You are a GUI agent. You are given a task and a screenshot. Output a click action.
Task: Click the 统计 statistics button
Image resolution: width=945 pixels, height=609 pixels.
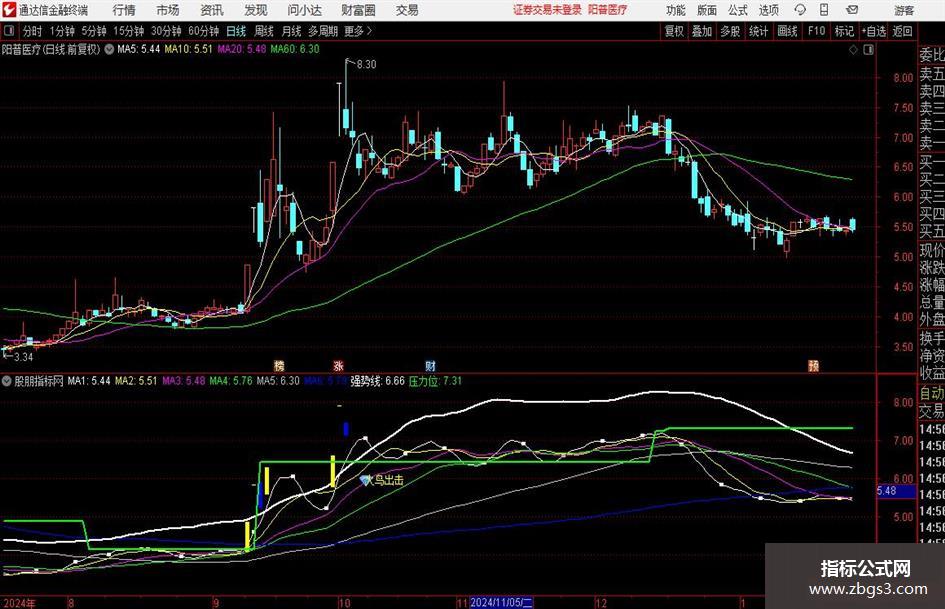(759, 31)
